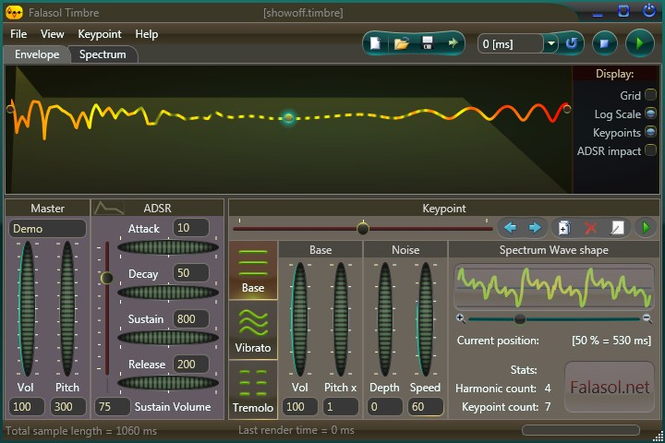This screenshot has width=665, height=443.
Task: Expand the 0 [ms] time dropdown
Action: [x=551, y=43]
